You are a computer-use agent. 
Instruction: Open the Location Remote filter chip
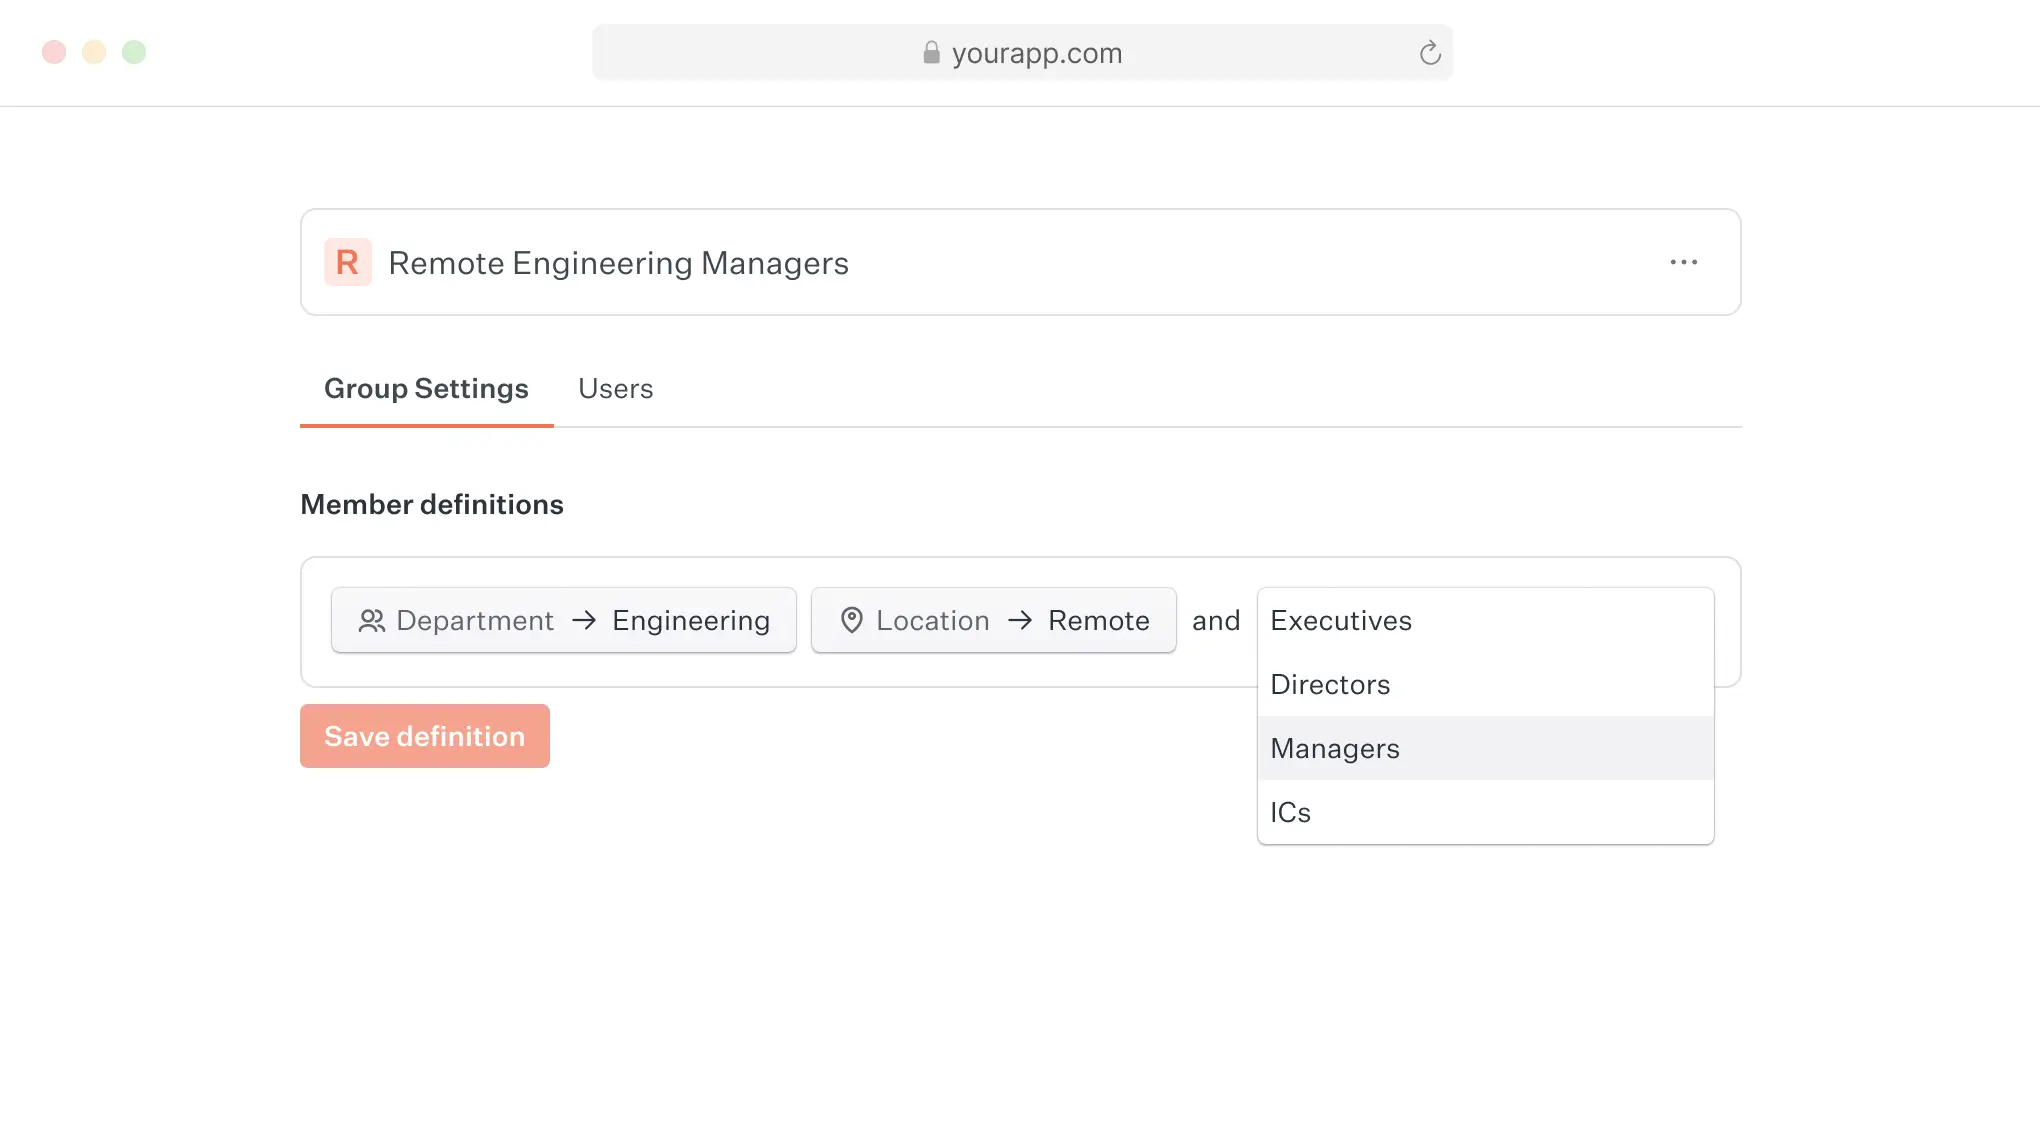[x=994, y=620]
